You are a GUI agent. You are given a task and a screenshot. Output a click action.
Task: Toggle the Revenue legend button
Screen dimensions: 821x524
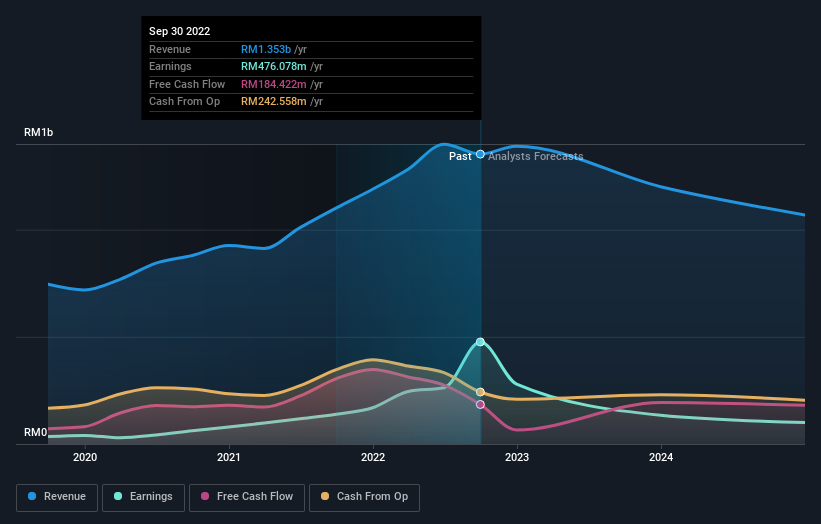[57, 497]
